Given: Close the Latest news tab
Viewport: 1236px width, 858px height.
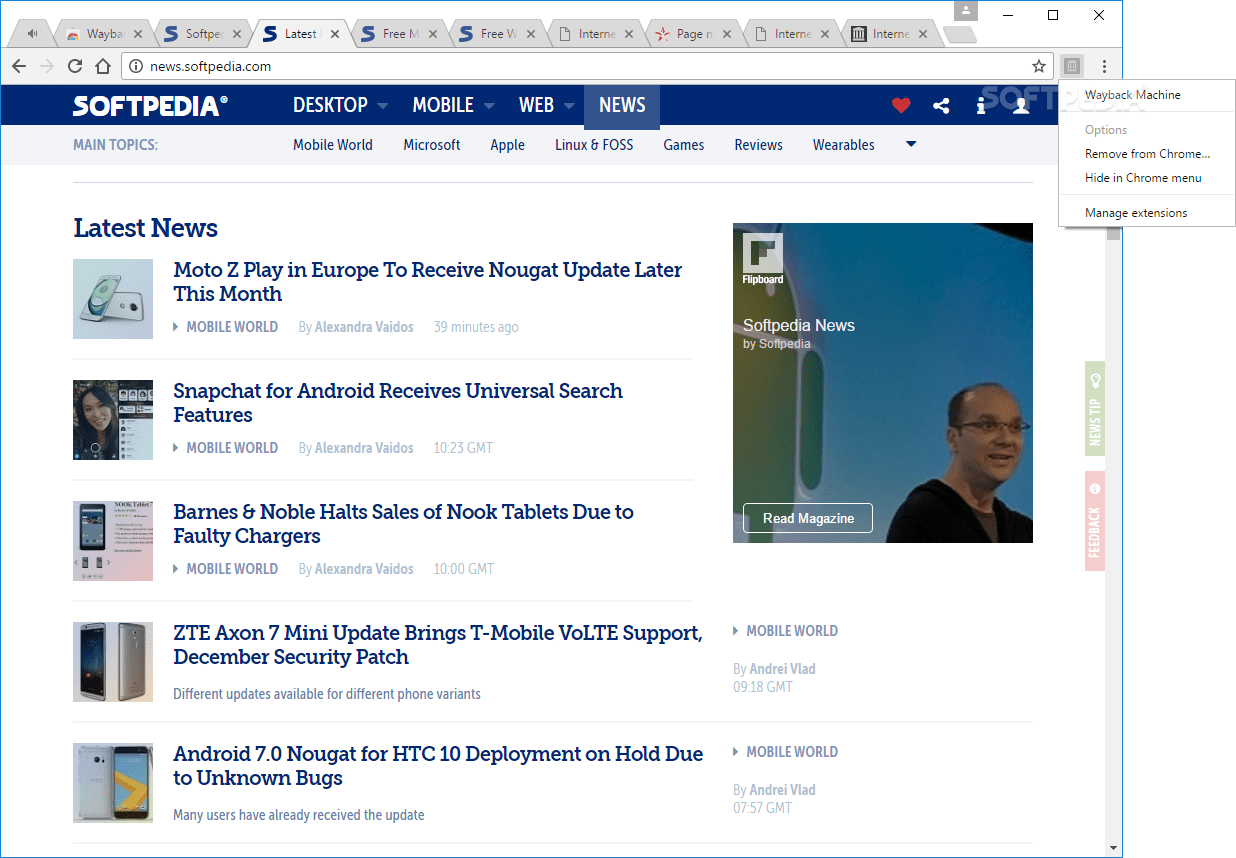Looking at the screenshot, I should point(334,34).
